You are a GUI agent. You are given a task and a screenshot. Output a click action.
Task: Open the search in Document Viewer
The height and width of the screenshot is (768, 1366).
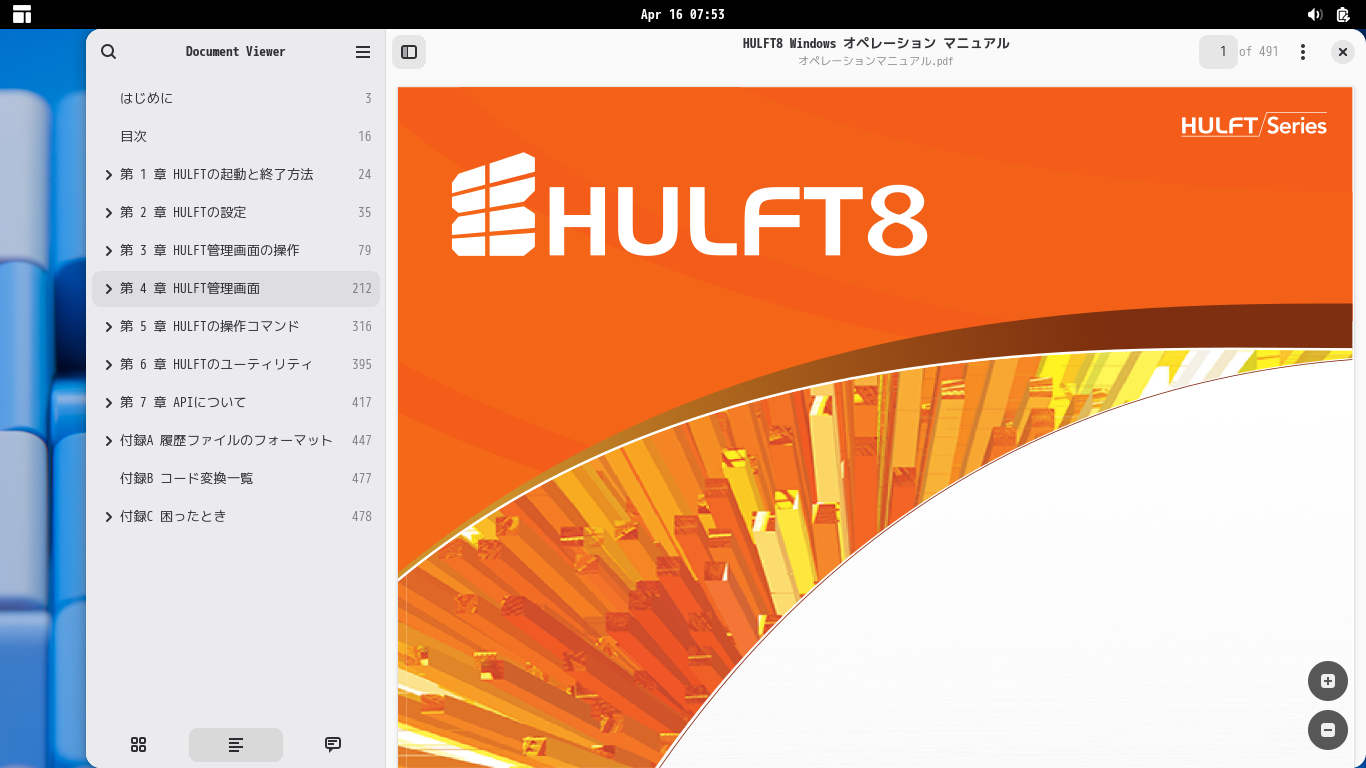(109, 52)
